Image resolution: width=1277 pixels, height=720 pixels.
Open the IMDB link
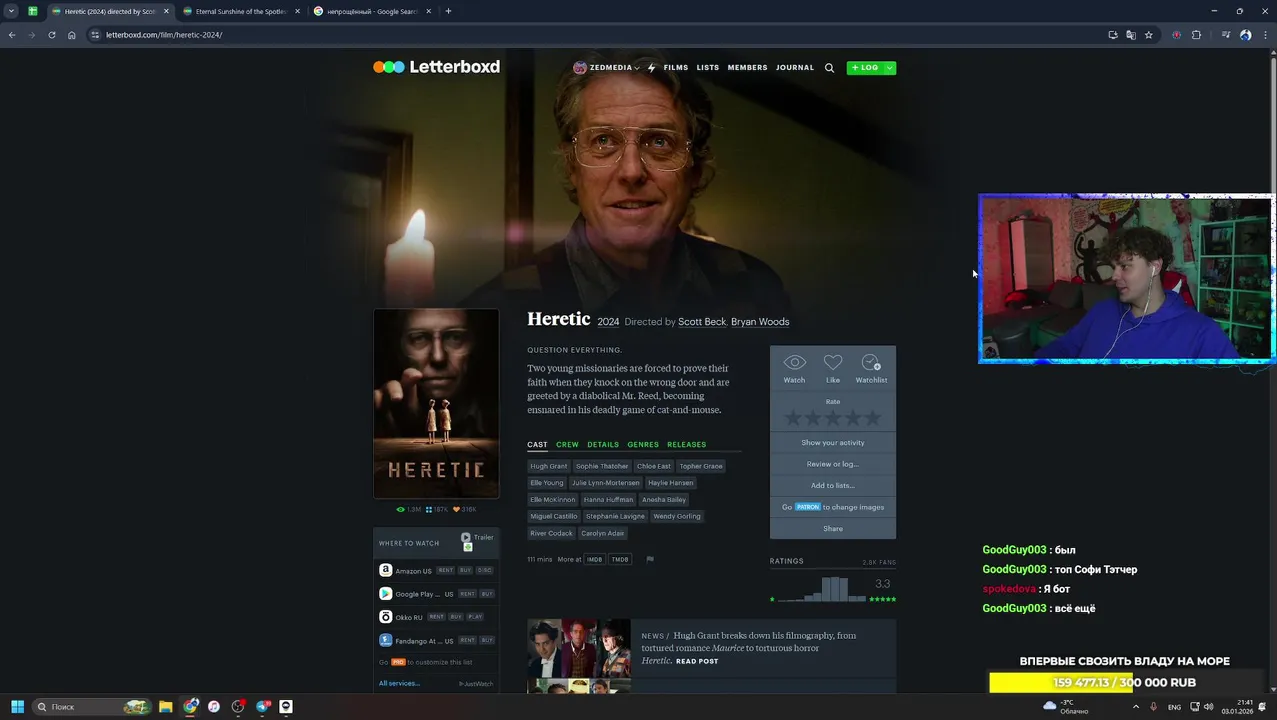pyautogui.click(x=595, y=559)
